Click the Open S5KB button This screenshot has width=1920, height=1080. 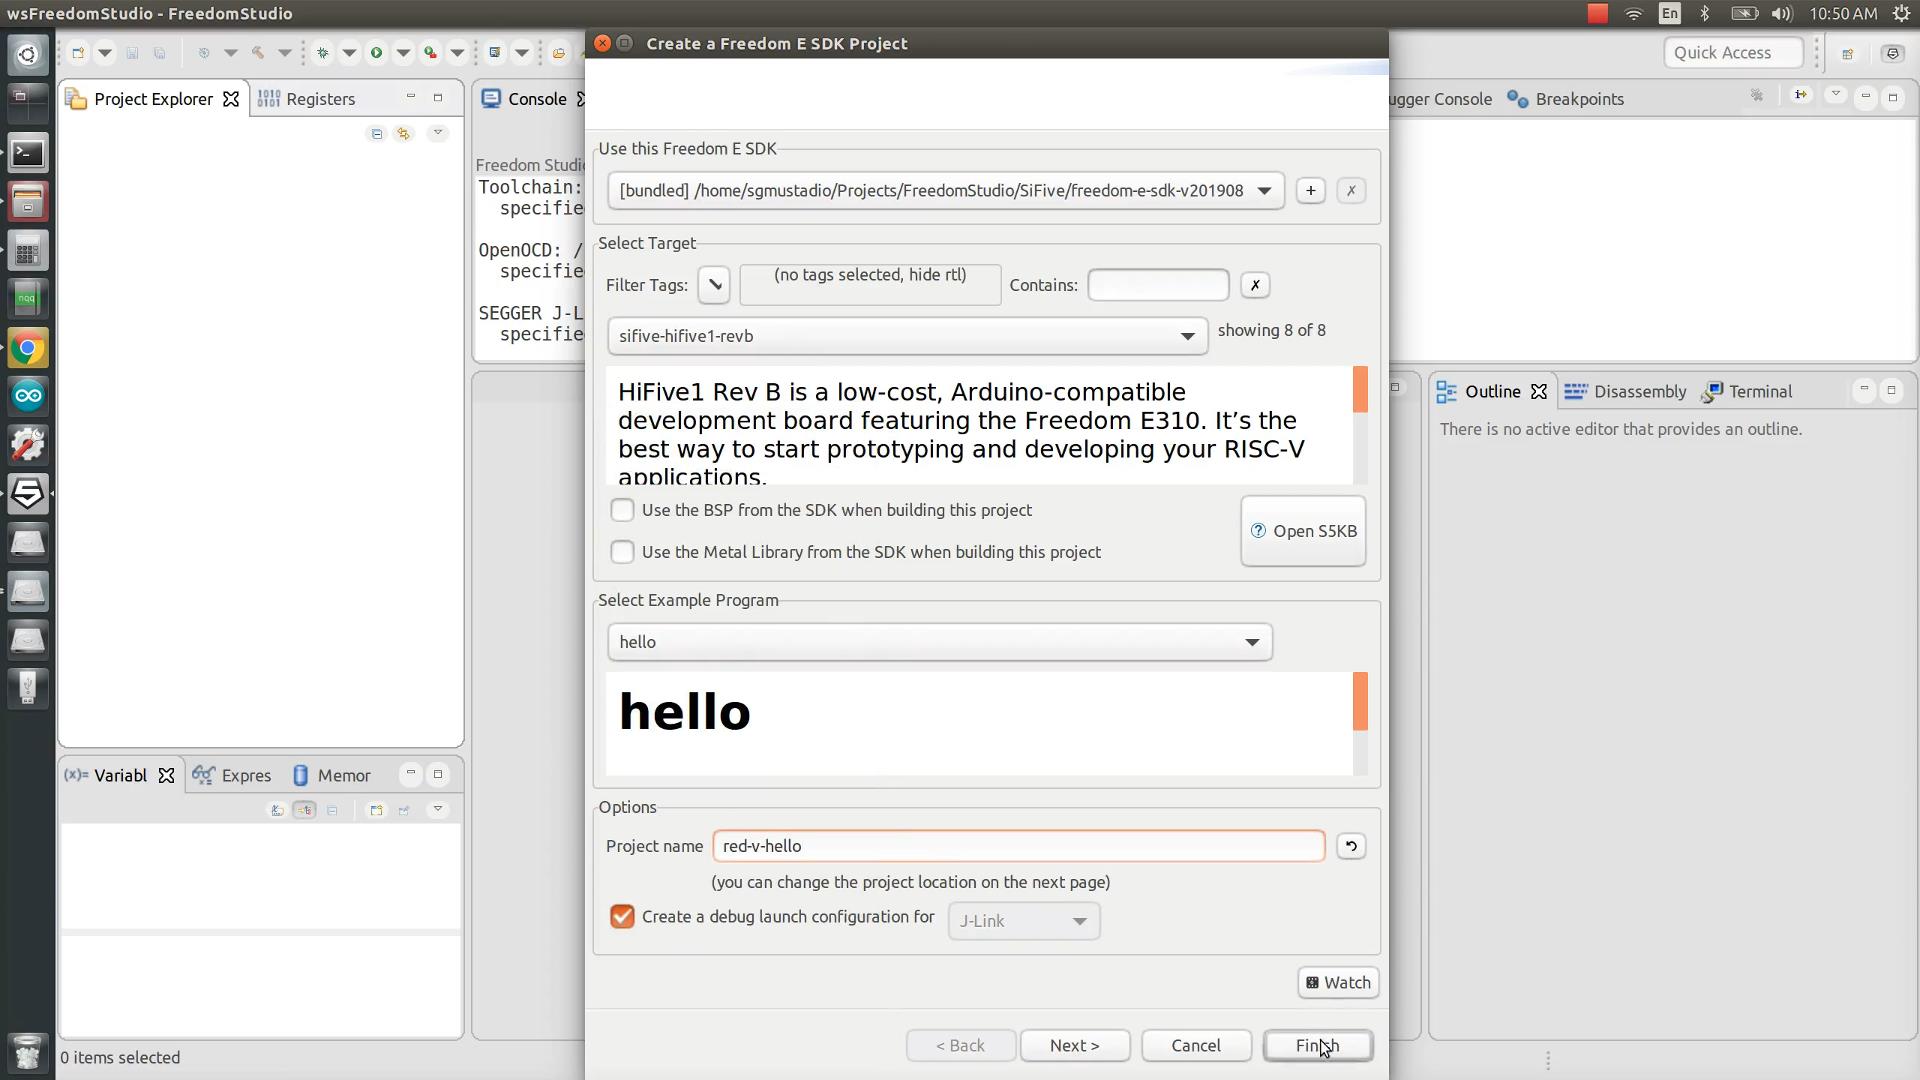pyautogui.click(x=1303, y=531)
